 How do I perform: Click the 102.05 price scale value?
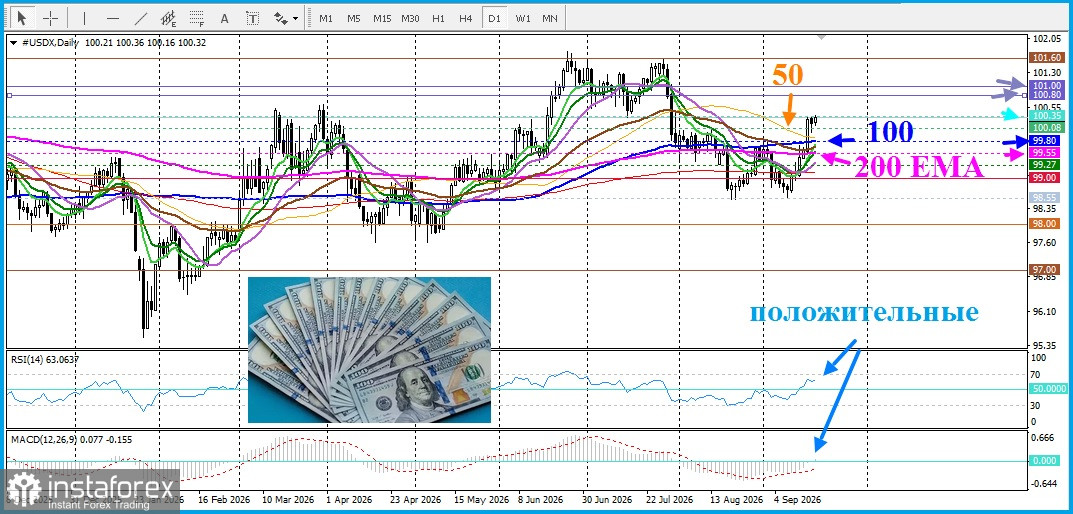1046,39
